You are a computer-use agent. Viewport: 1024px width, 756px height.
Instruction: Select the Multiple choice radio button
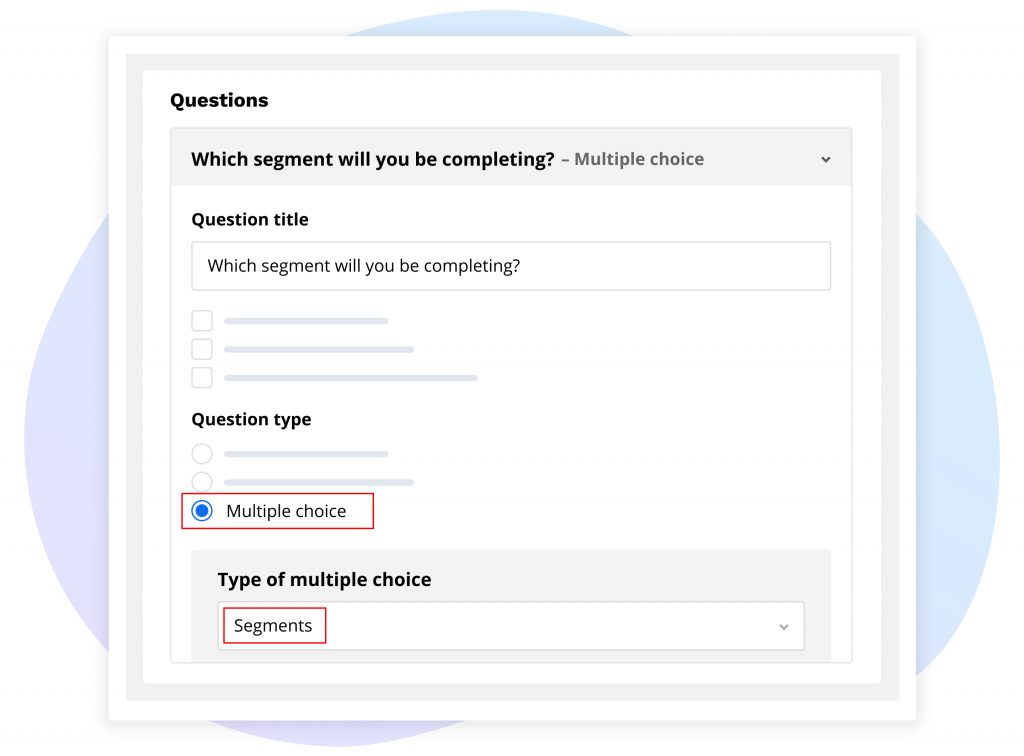(202, 511)
